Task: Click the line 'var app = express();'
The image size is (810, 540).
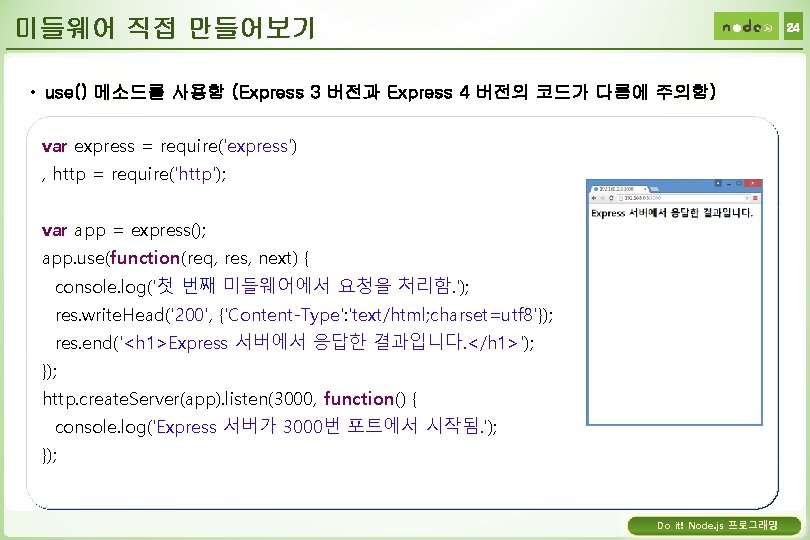Action: click(124, 230)
